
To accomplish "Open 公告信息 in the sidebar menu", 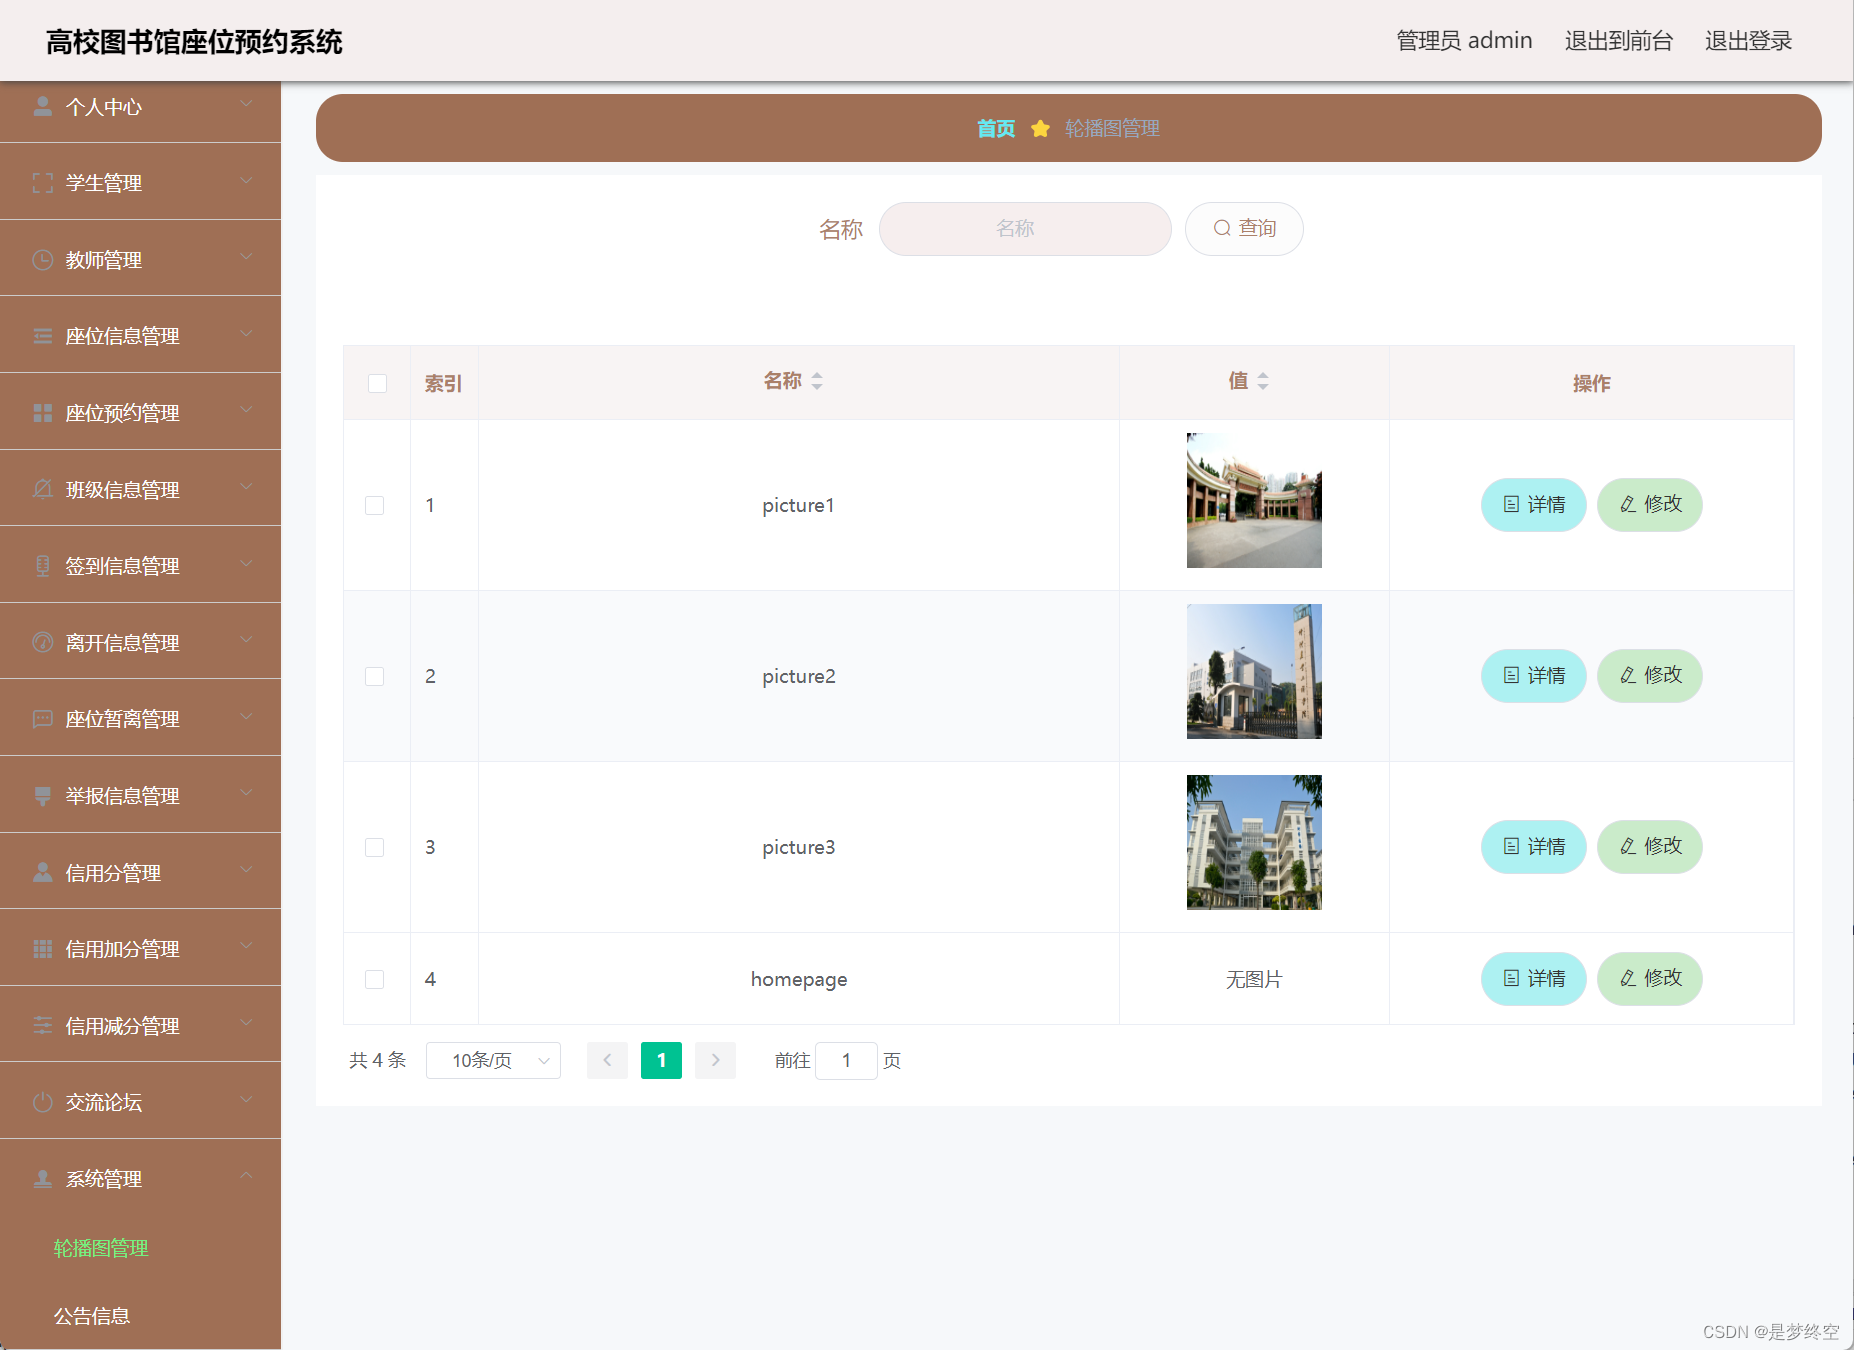I will click(91, 1316).
